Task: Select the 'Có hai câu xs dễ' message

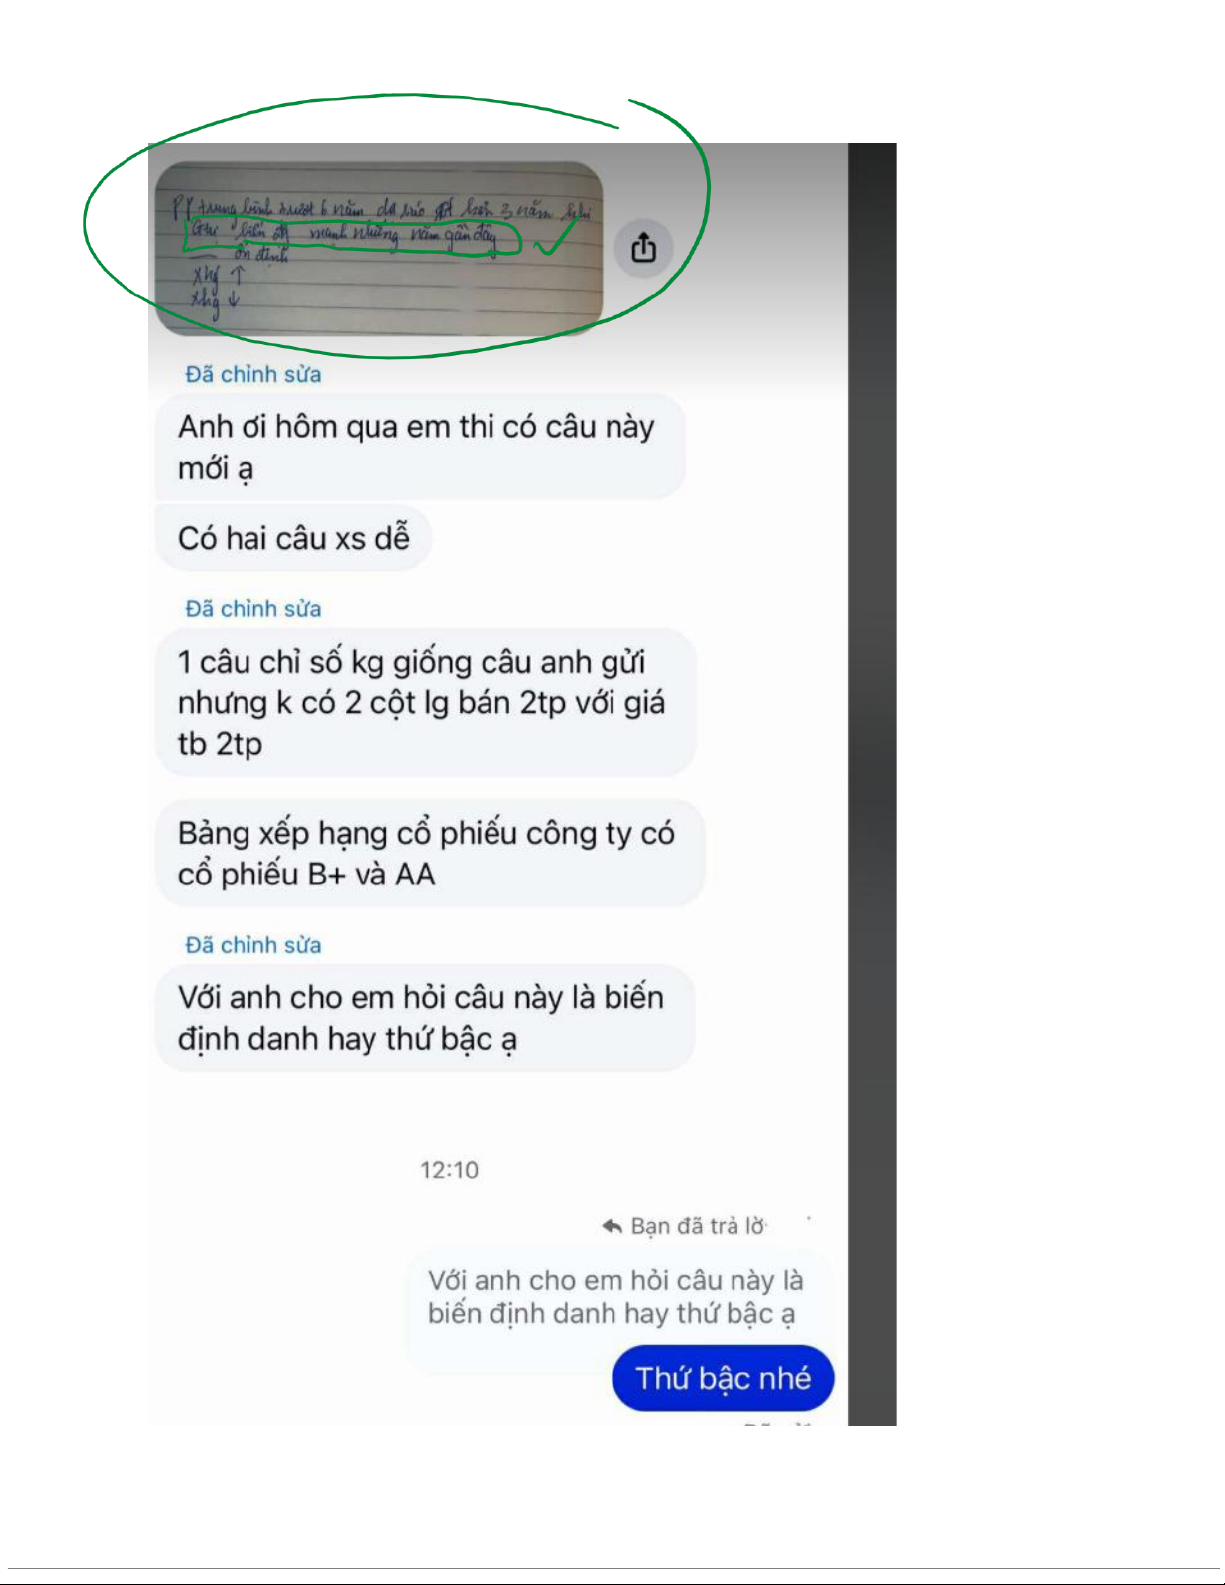Action: click(293, 538)
